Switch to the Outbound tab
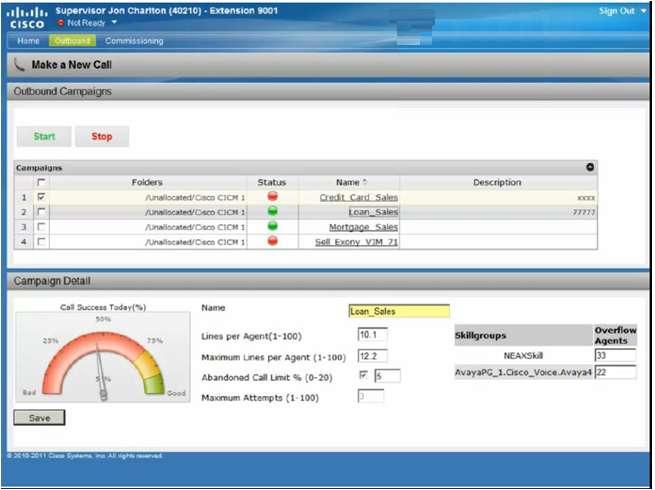Image resolution: width=655 pixels, height=490 pixels. pos(72,41)
